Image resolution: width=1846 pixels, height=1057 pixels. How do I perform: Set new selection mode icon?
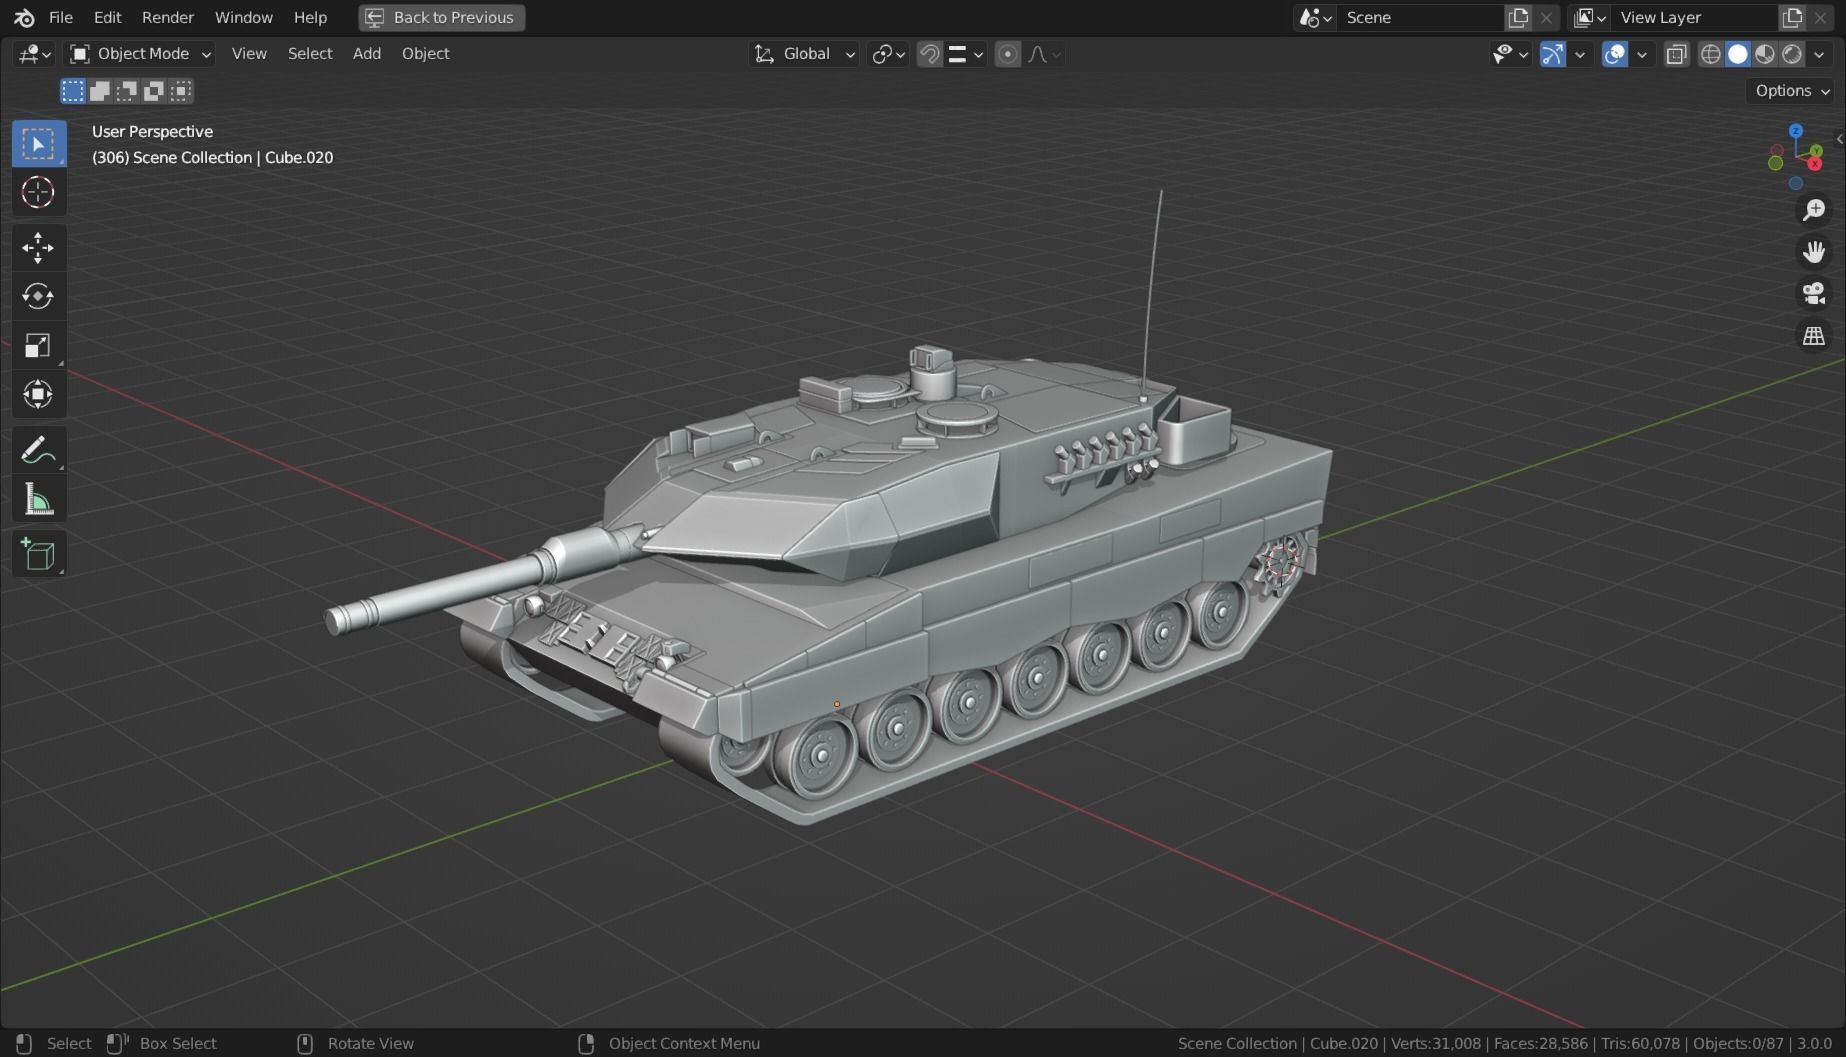click(x=73, y=91)
